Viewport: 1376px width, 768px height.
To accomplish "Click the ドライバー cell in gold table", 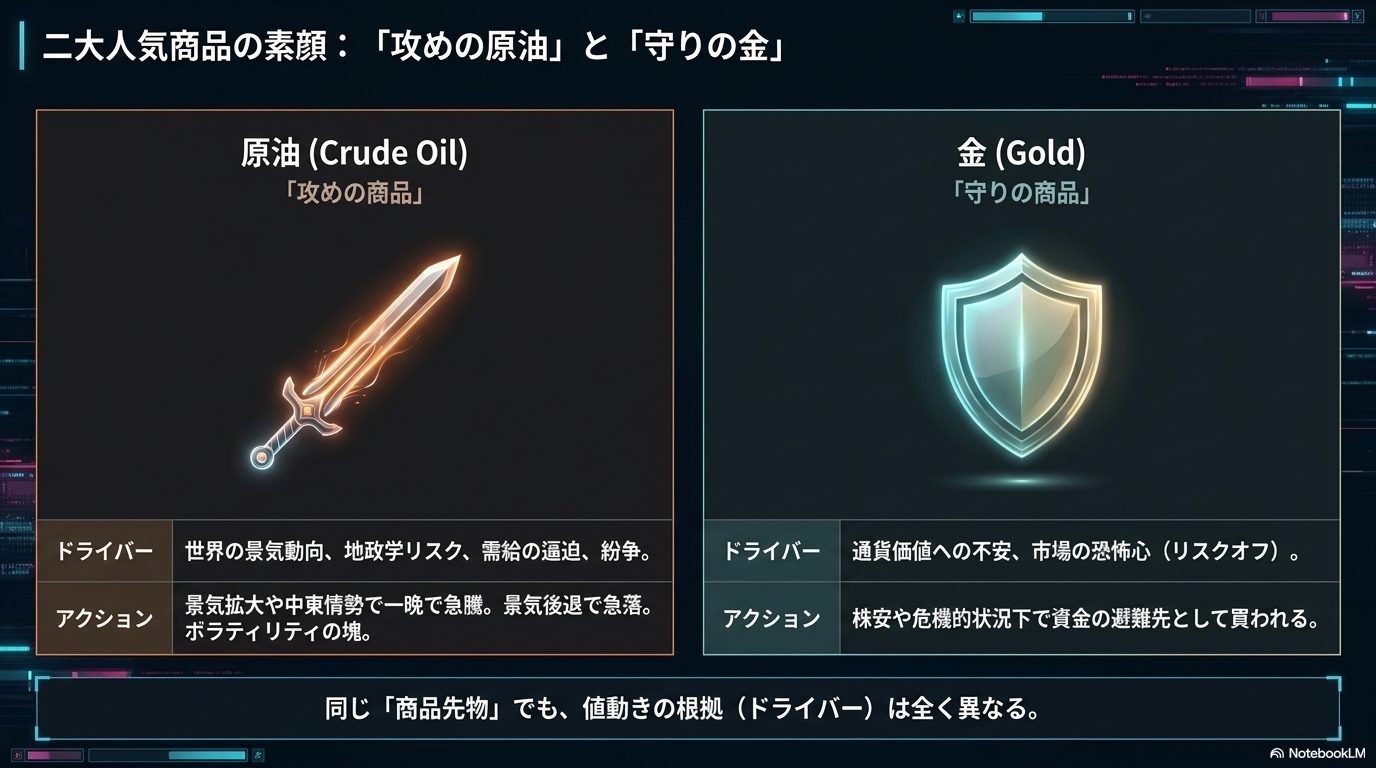I will [772, 551].
